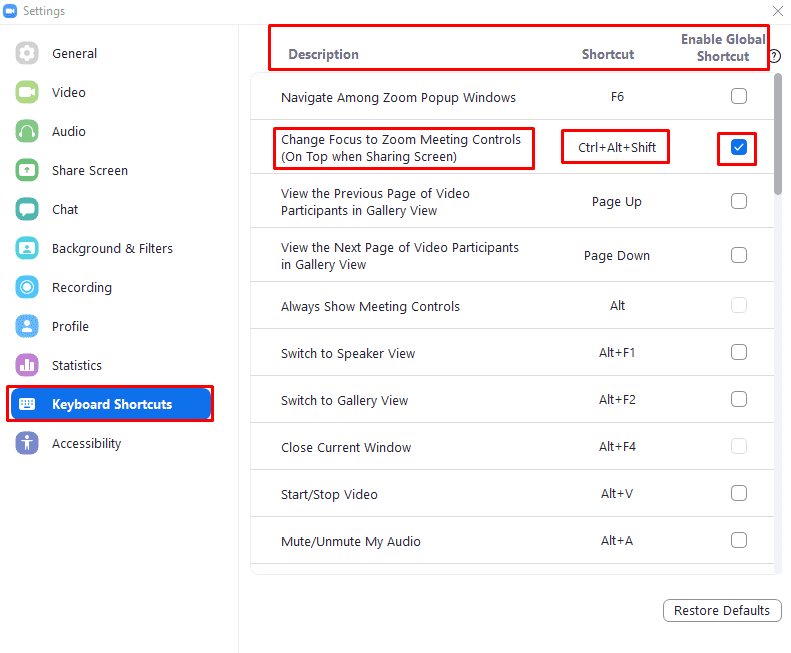Image resolution: width=791 pixels, height=653 pixels.
Task: Click 'Always Show Meeting Controls' description
Action: 370,306
